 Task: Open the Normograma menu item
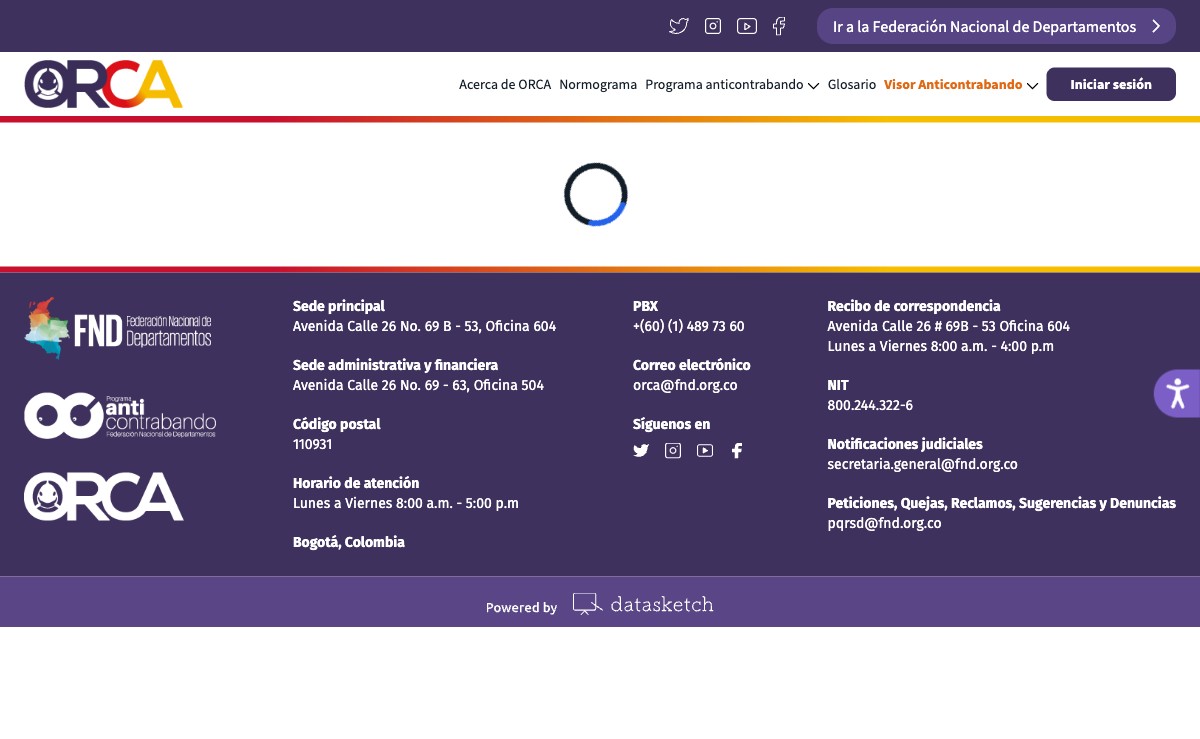[598, 85]
